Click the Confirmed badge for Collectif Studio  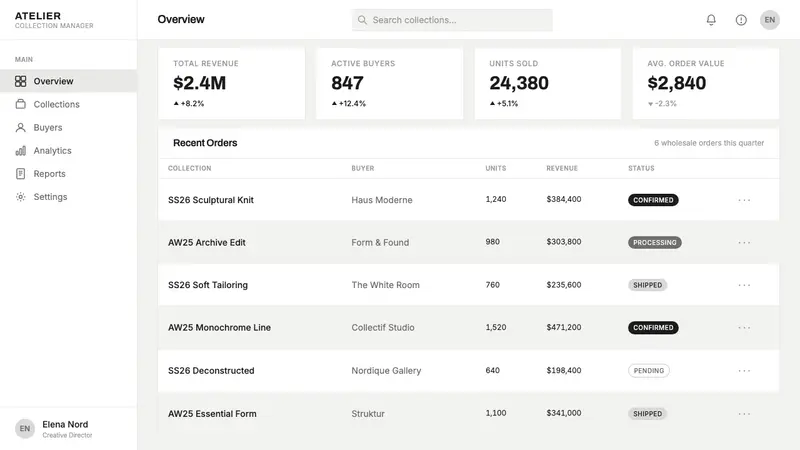[x=653, y=328]
